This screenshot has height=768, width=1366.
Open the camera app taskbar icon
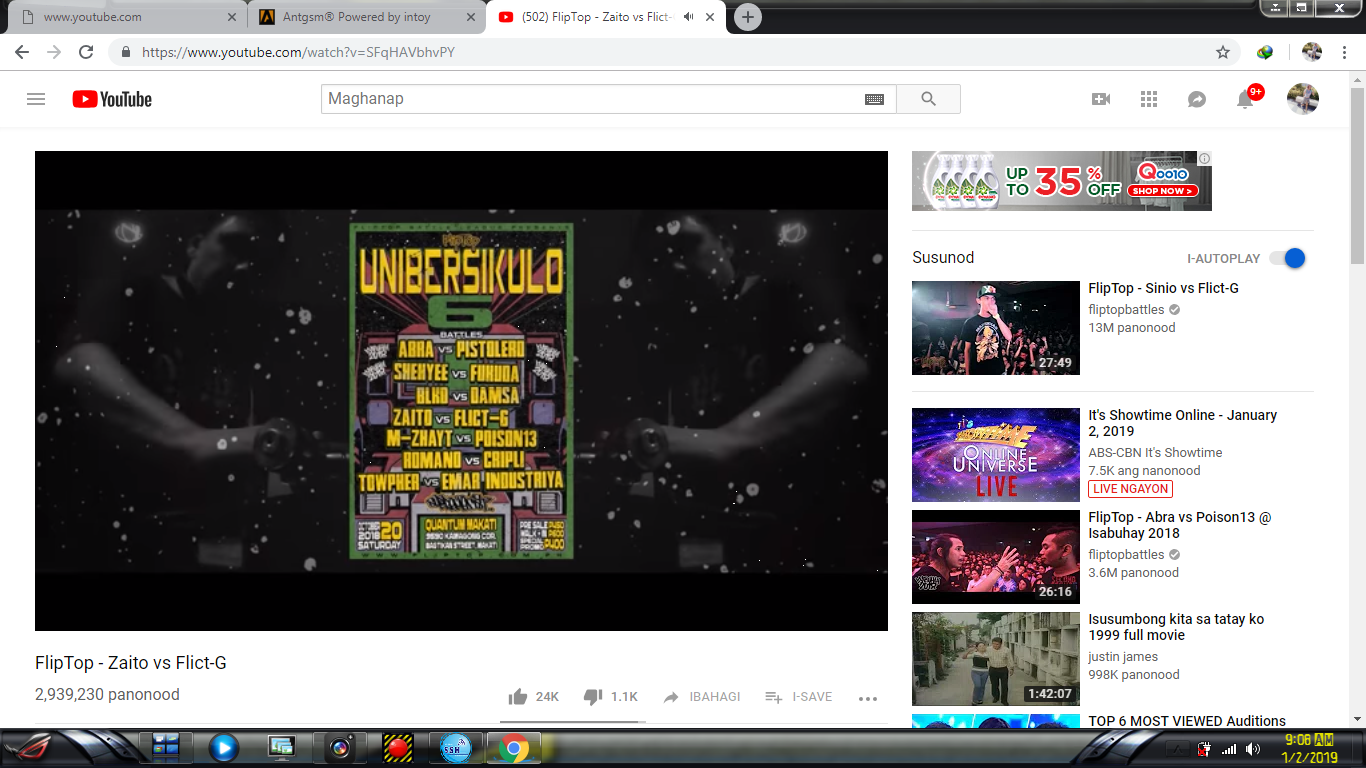tap(340, 748)
